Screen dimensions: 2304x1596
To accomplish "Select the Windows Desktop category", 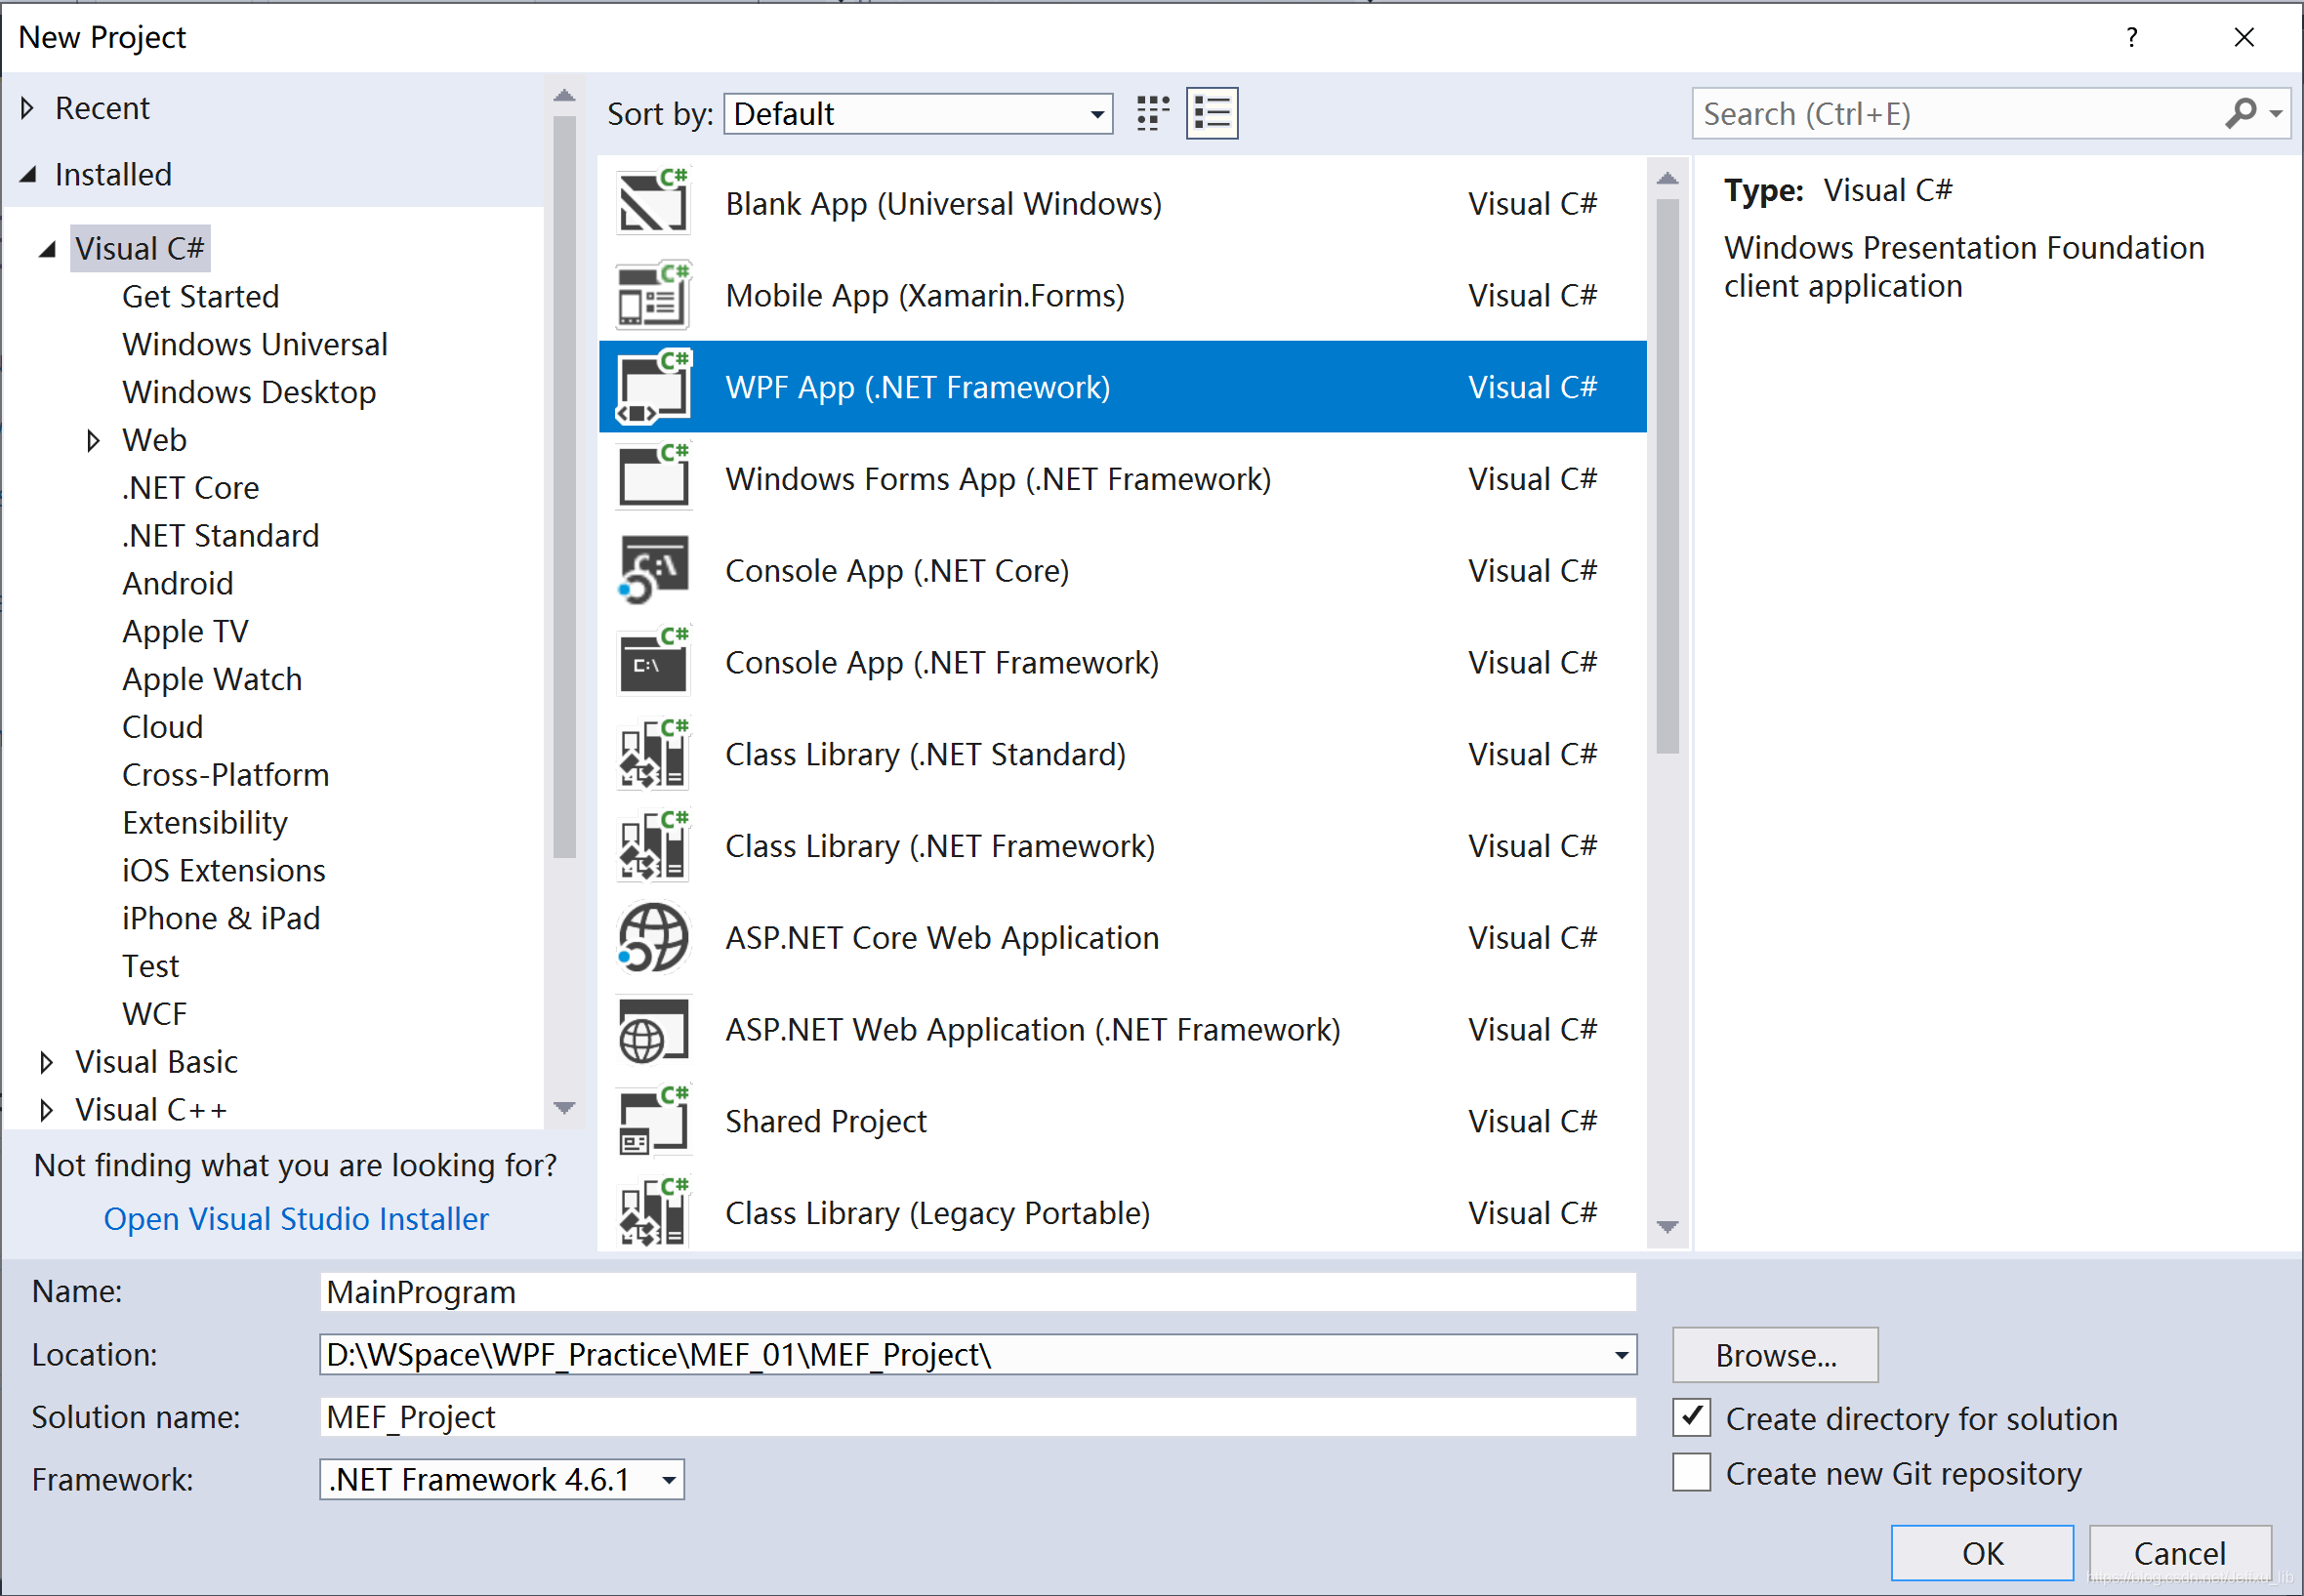I will click(x=249, y=392).
